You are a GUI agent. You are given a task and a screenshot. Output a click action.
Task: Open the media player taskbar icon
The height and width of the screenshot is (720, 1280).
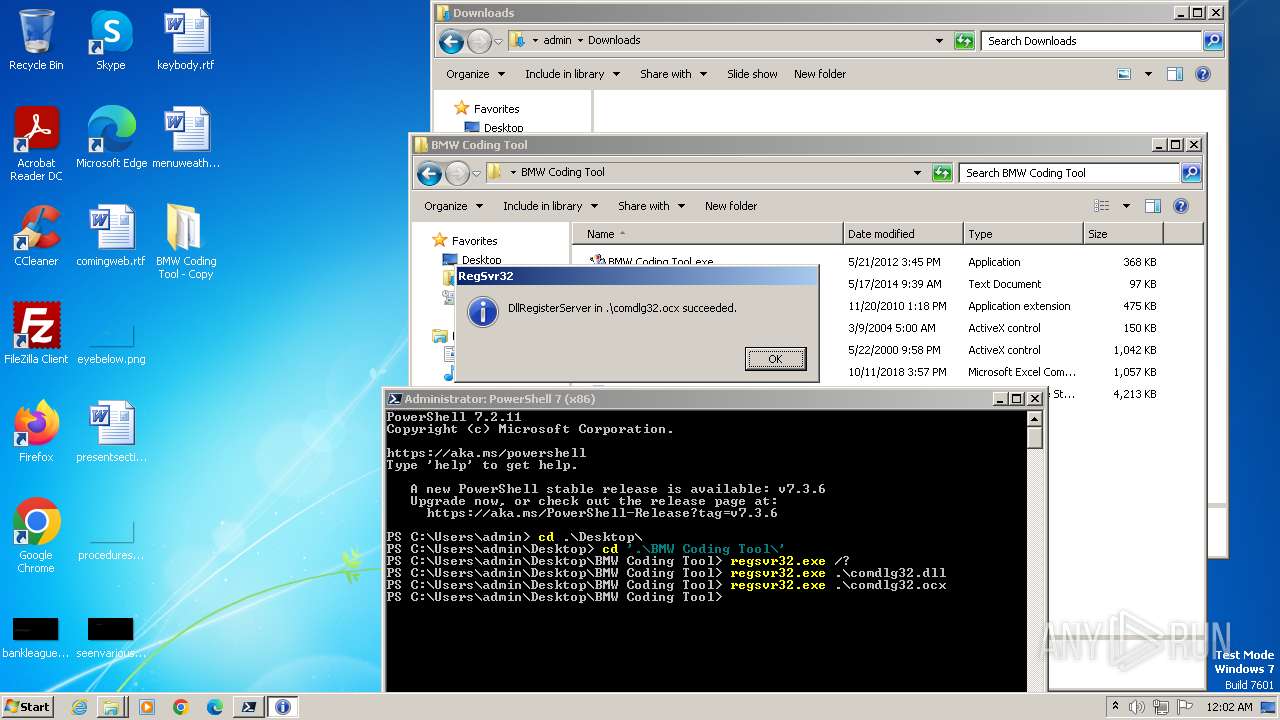tap(146, 707)
